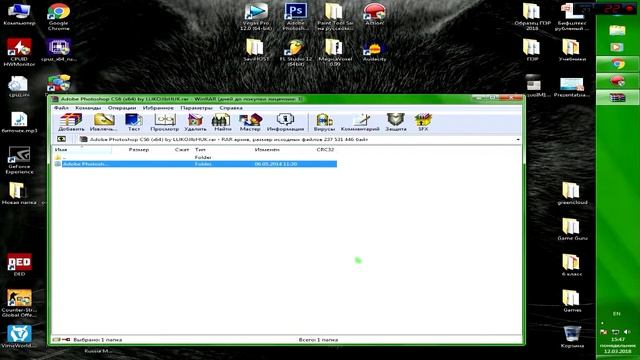
Task: Sort by the CRC32 column header
Action: 325,150
